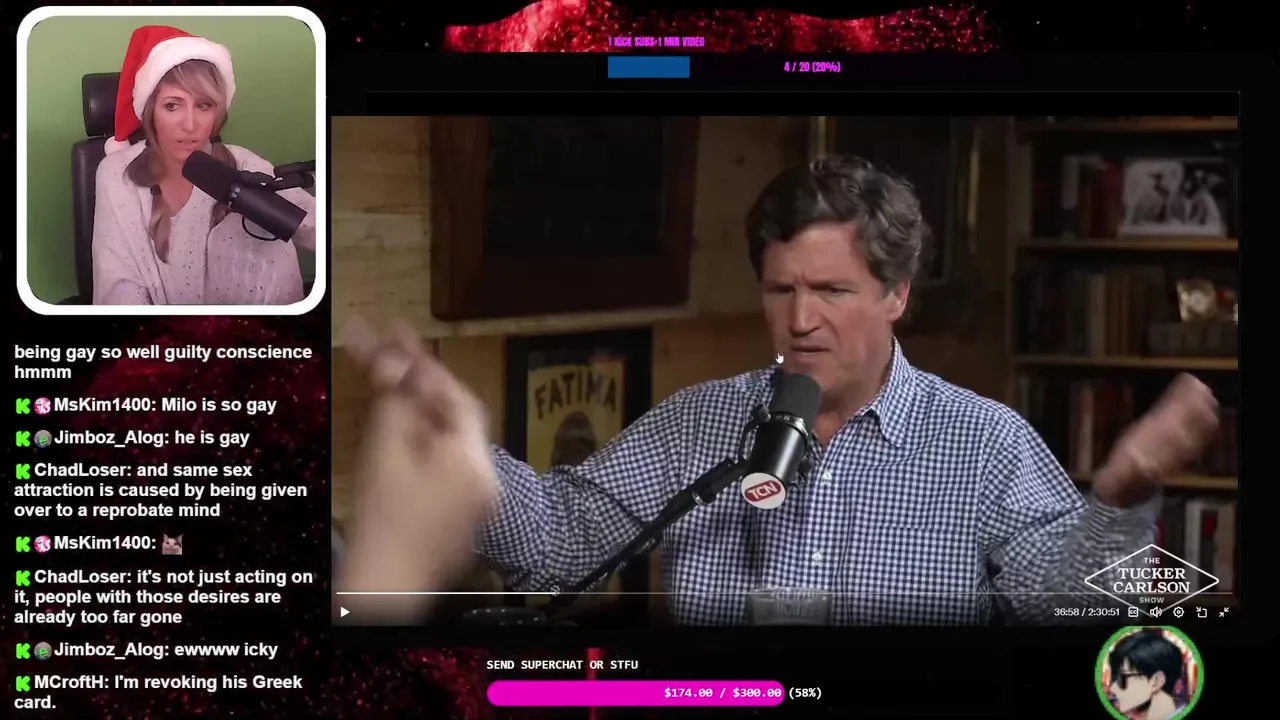Mute the video volume speaker icon

1156,612
